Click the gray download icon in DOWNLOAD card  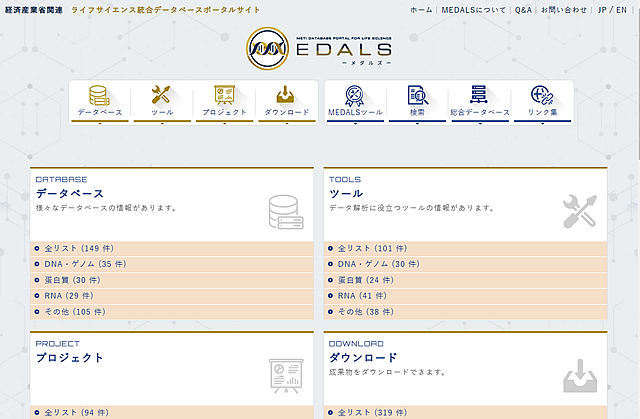(x=580, y=376)
